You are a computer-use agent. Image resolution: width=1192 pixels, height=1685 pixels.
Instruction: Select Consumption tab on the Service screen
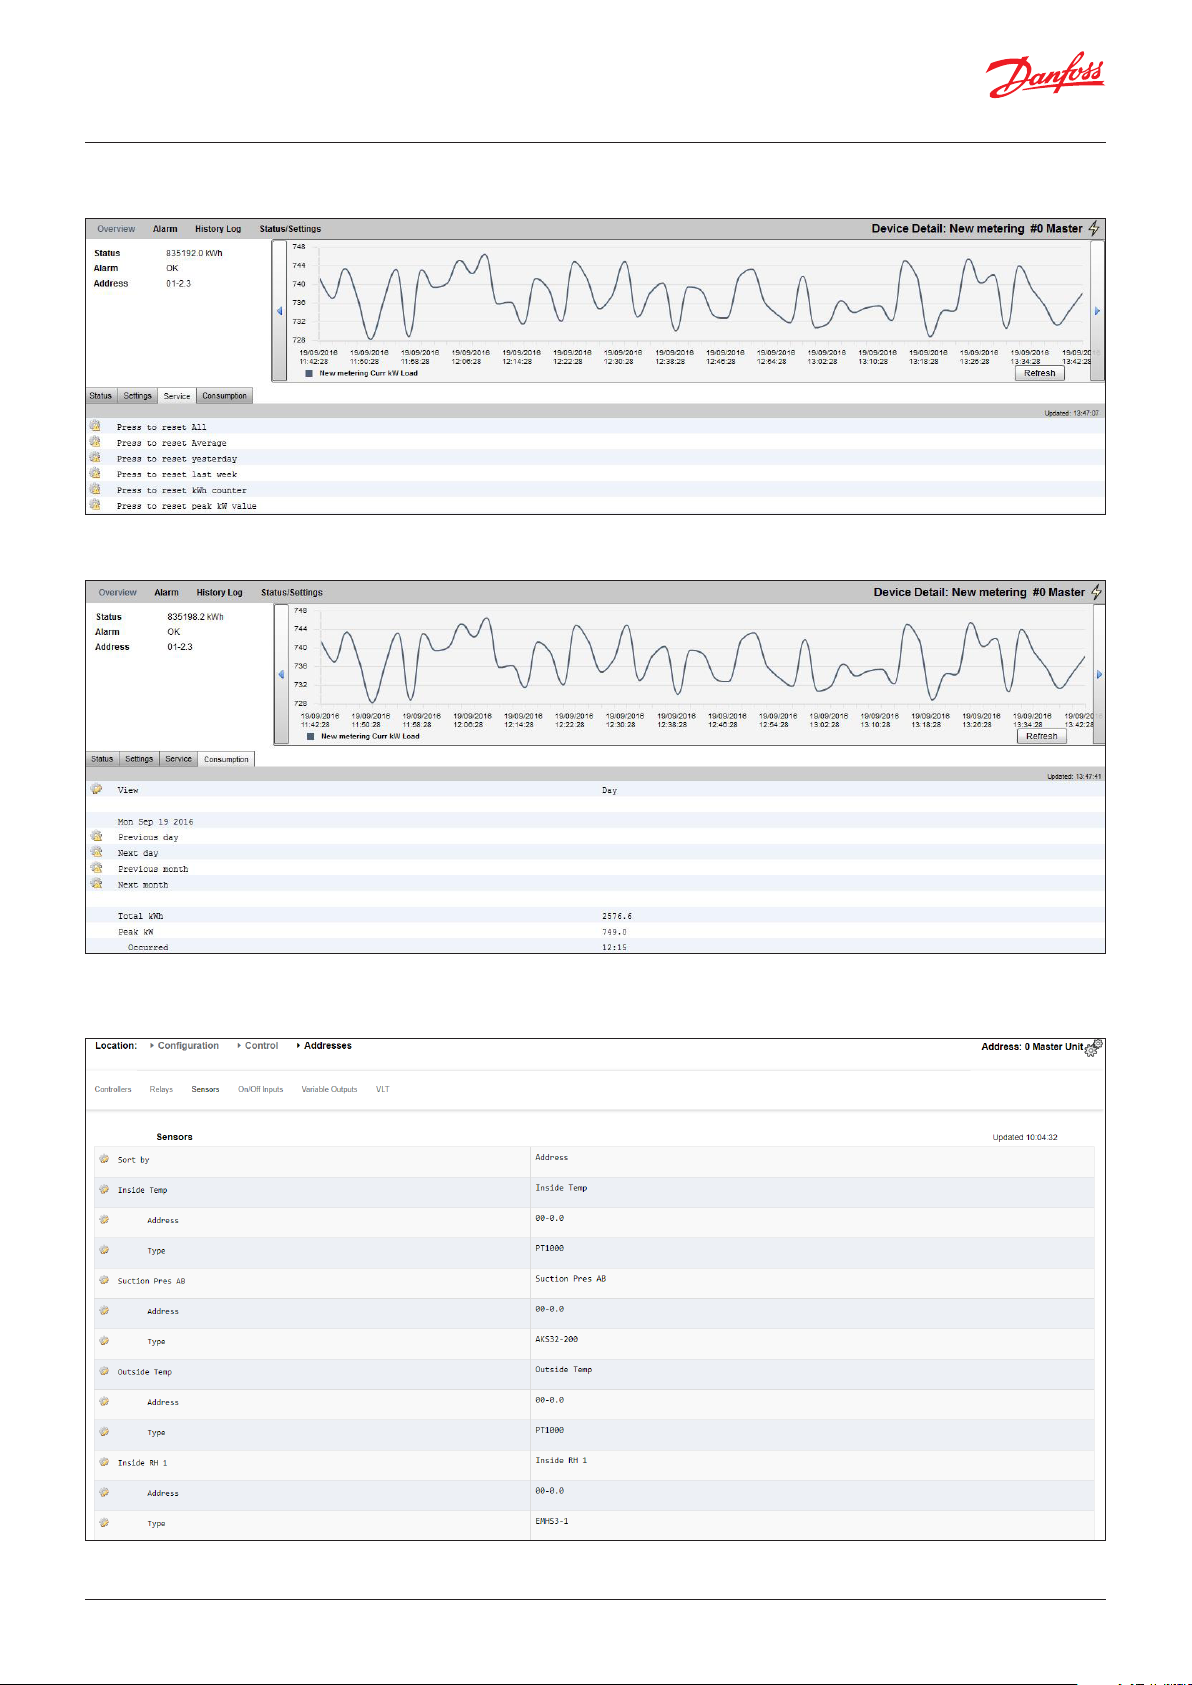(x=224, y=396)
